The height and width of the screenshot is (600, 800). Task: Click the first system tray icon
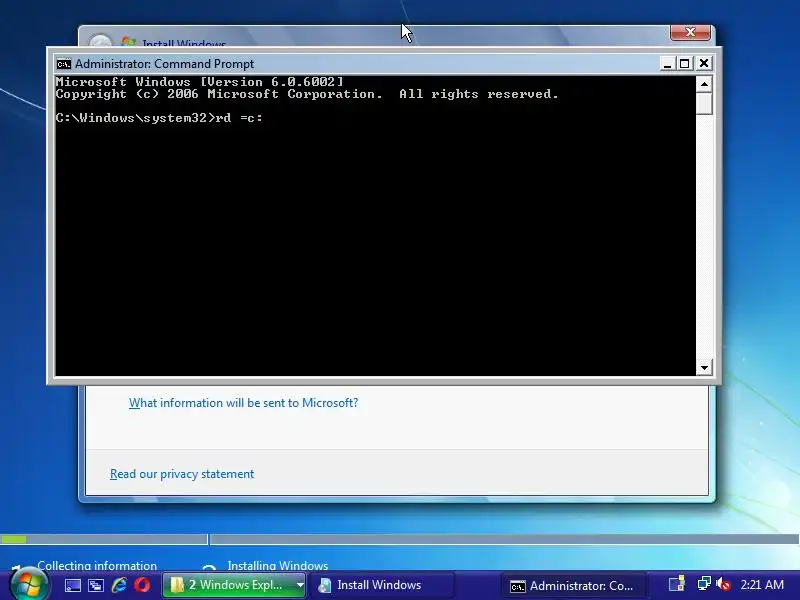[x=677, y=584]
